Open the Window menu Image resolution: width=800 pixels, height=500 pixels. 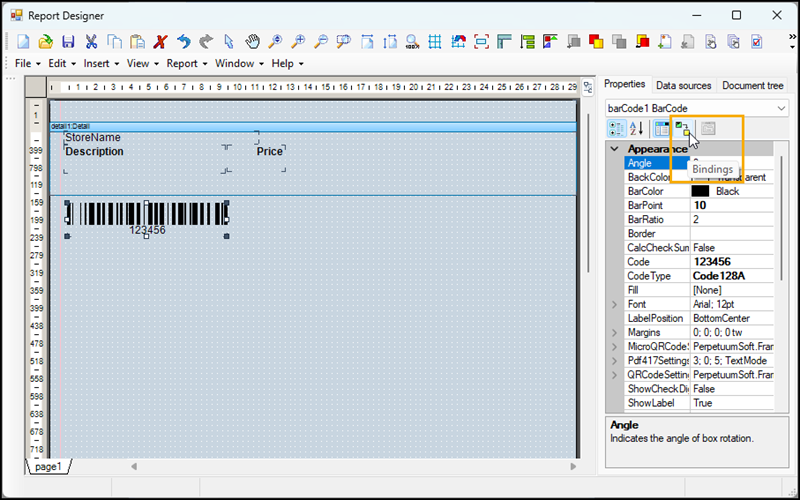pyautogui.click(x=239, y=63)
